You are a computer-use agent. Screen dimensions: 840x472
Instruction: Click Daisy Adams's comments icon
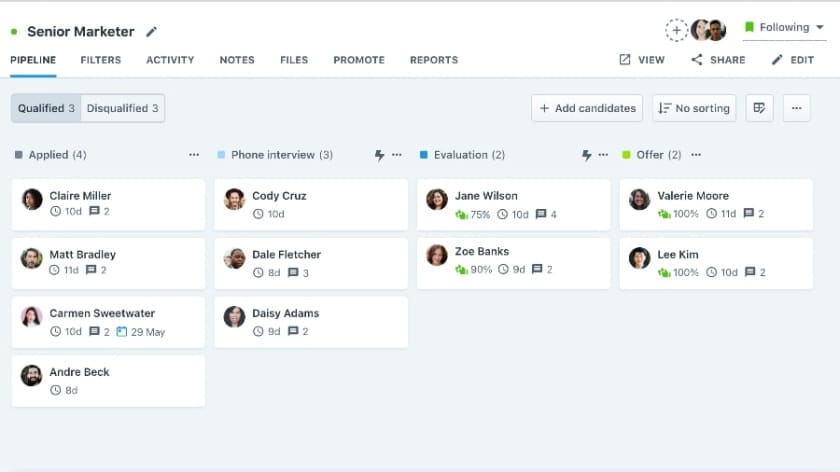coord(292,331)
